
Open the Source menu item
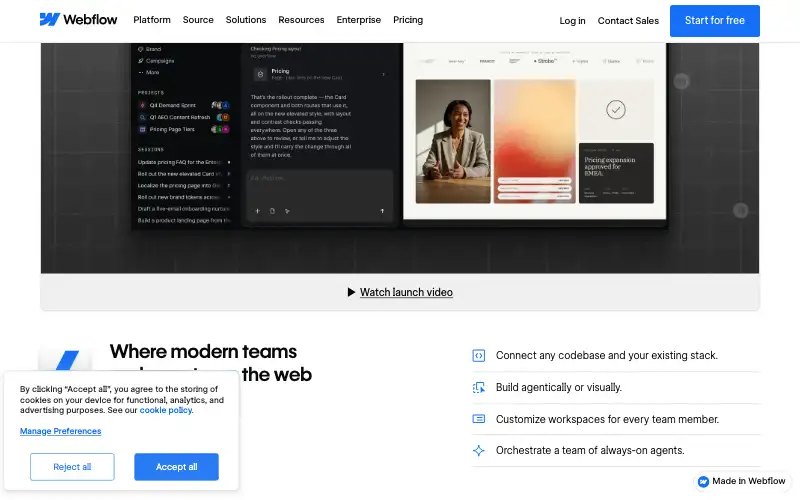tap(198, 20)
